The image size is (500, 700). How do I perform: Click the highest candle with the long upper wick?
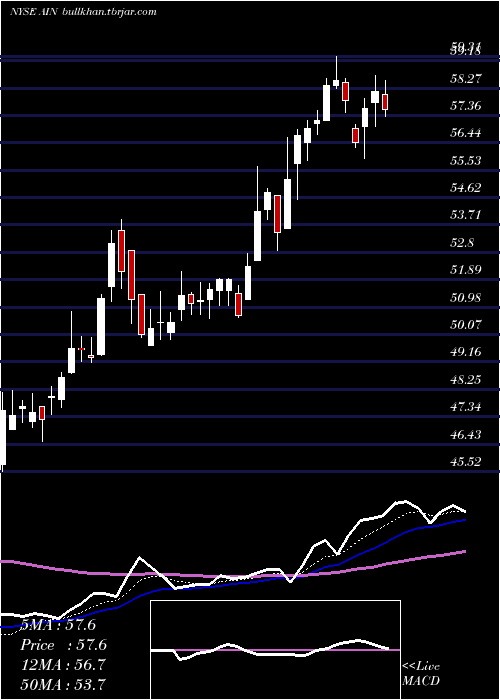pos(336,83)
